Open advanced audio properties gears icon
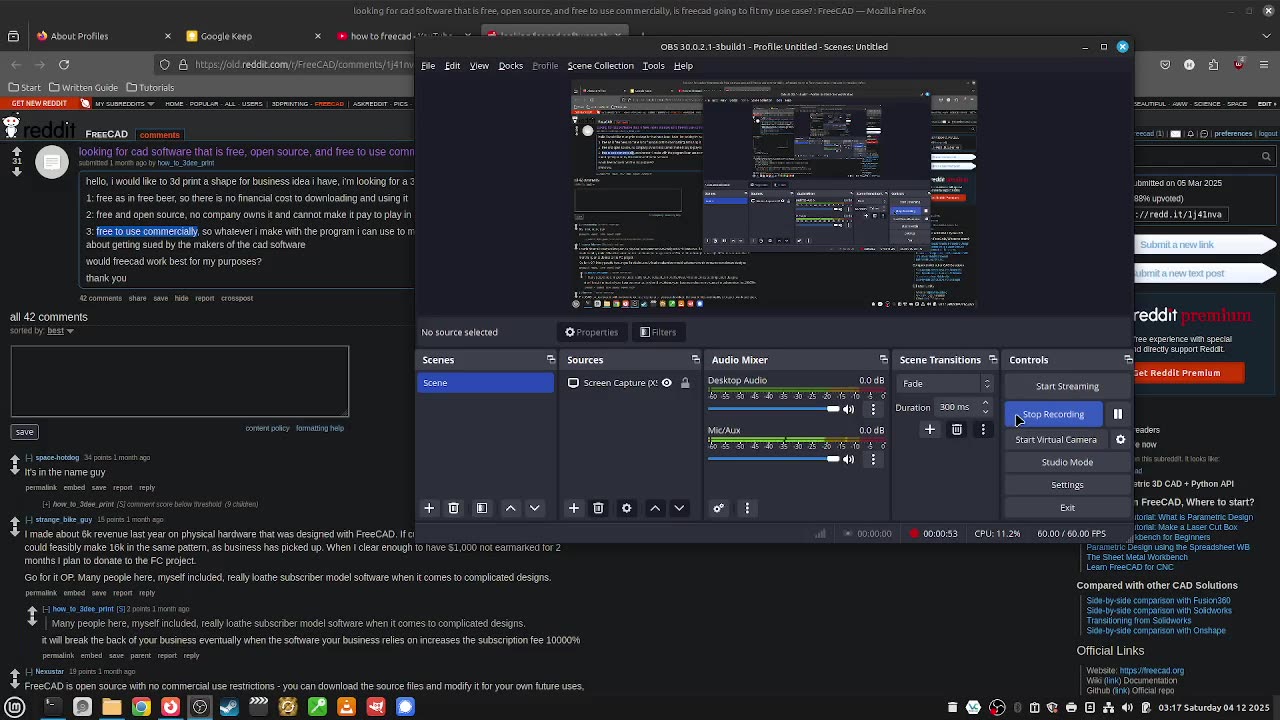The width and height of the screenshot is (1280, 720). (x=718, y=508)
